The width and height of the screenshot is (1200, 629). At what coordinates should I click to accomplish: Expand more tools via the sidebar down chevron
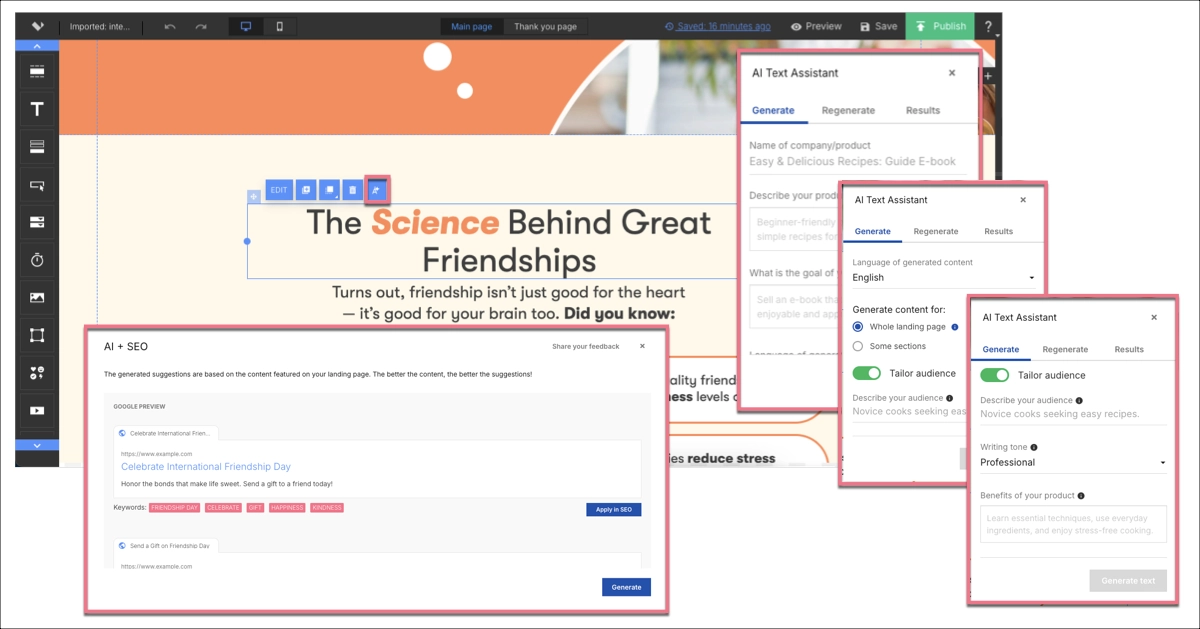pyautogui.click(x=36, y=446)
